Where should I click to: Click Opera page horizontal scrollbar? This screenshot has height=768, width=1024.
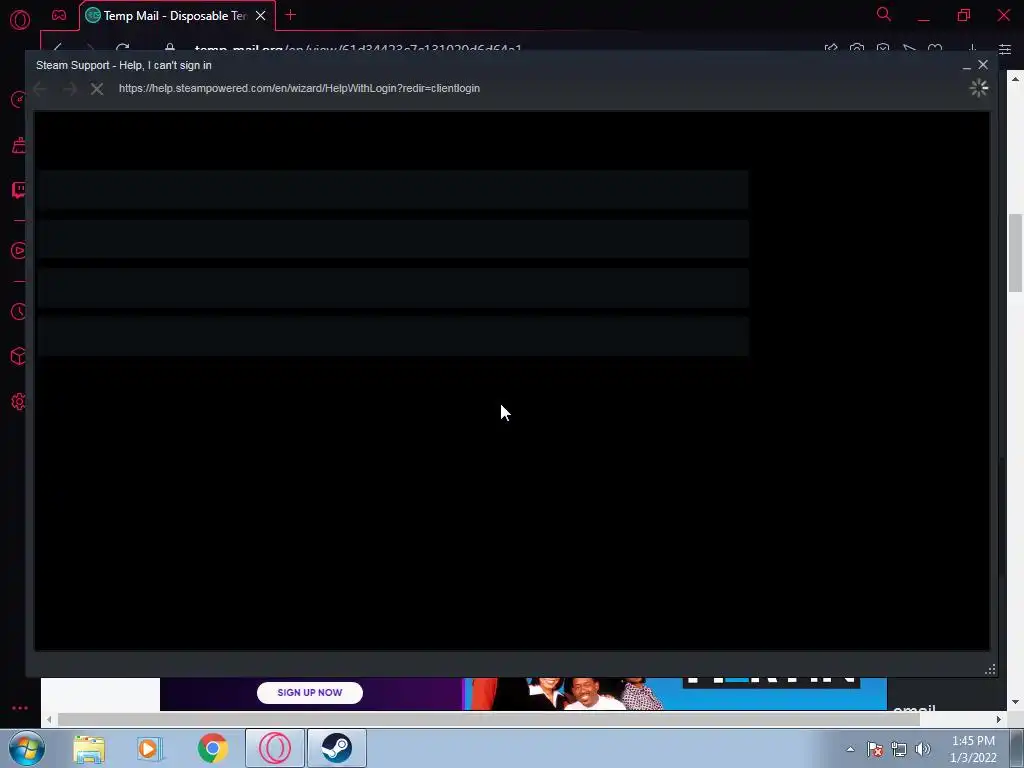coord(488,719)
